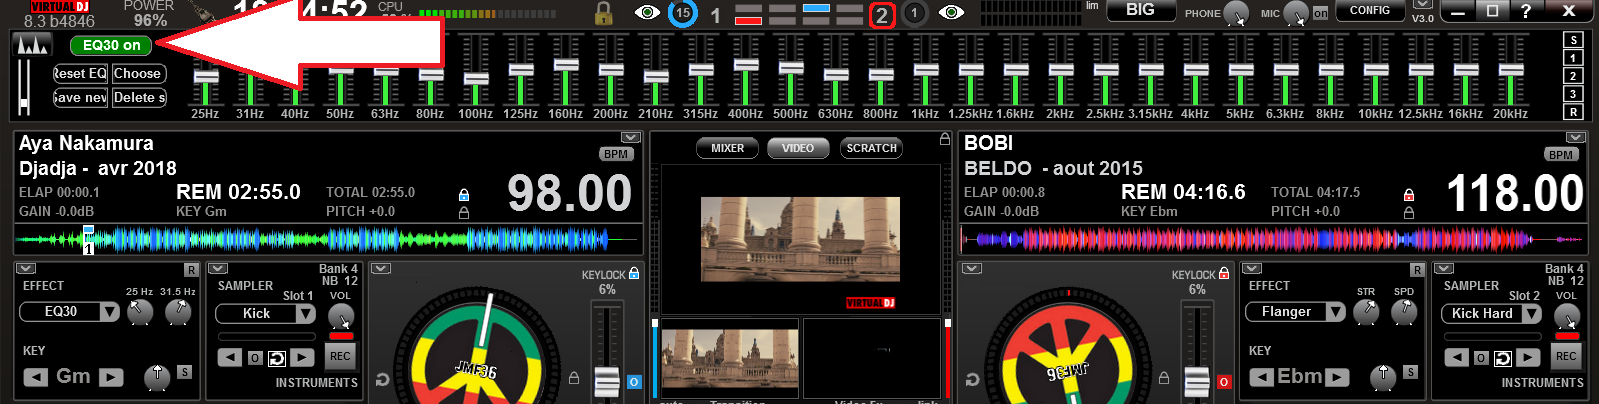Click the O button in the Kick sampler
The width and height of the screenshot is (1599, 404).
(x=255, y=358)
